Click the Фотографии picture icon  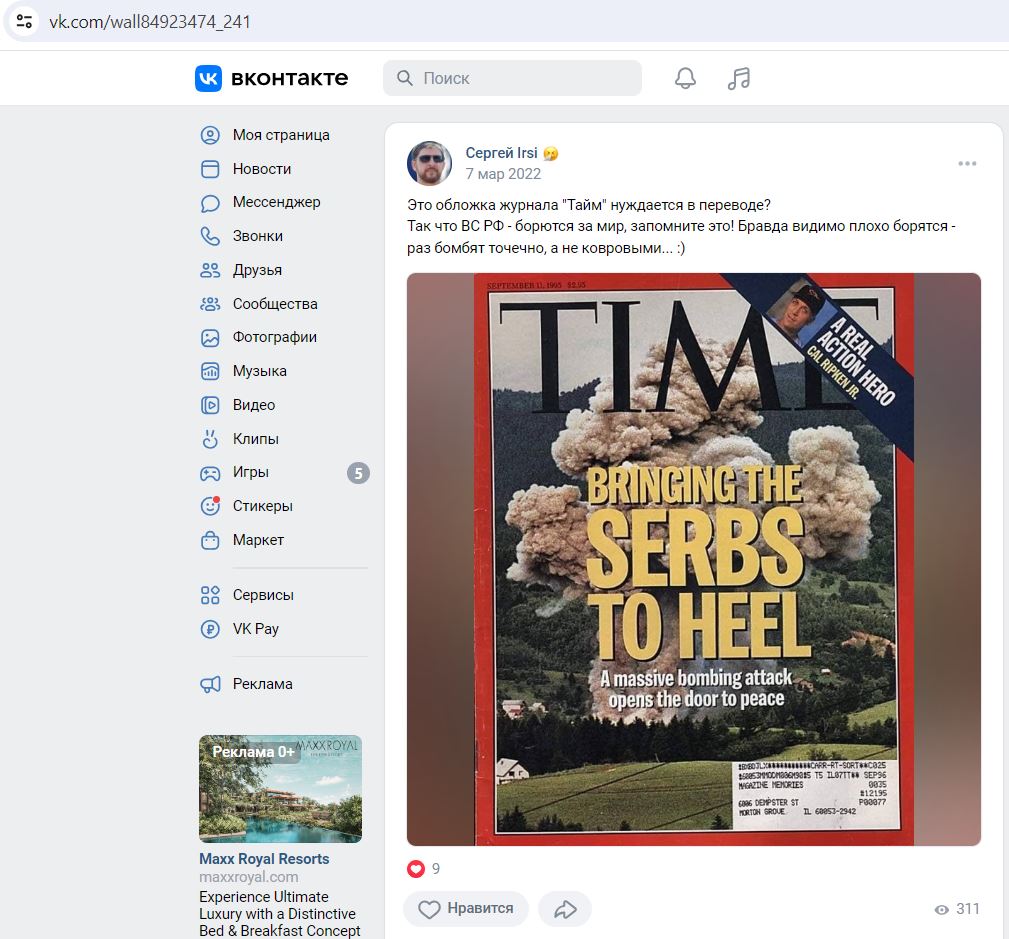(x=210, y=337)
